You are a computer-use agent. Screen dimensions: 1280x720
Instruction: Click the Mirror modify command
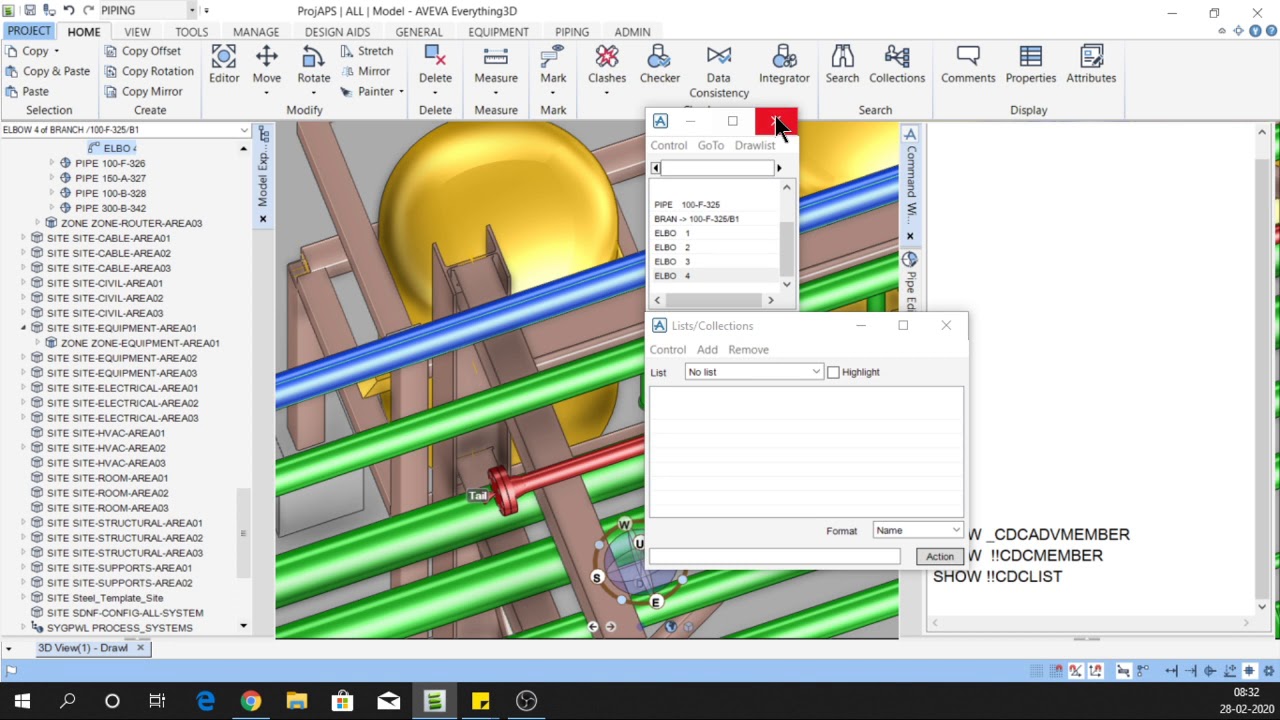tap(365, 71)
